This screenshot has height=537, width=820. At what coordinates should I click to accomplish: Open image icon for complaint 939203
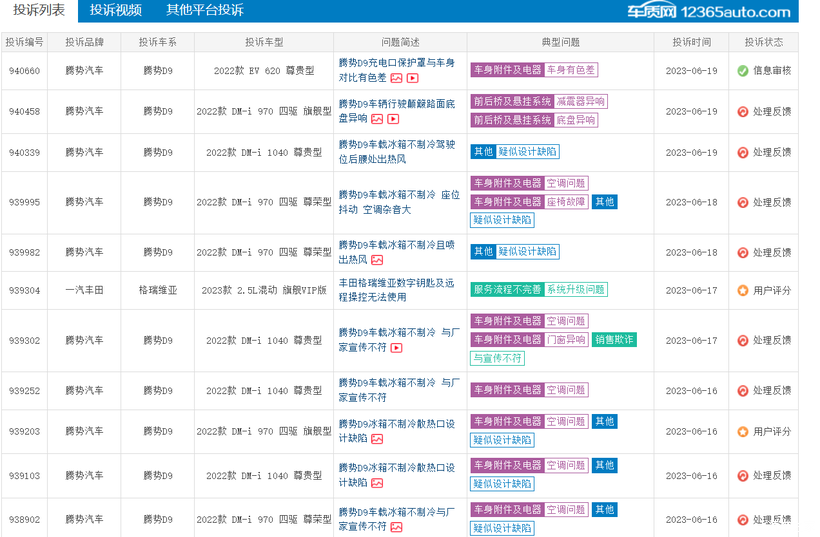pyautogui.click(x=377, y=439)
